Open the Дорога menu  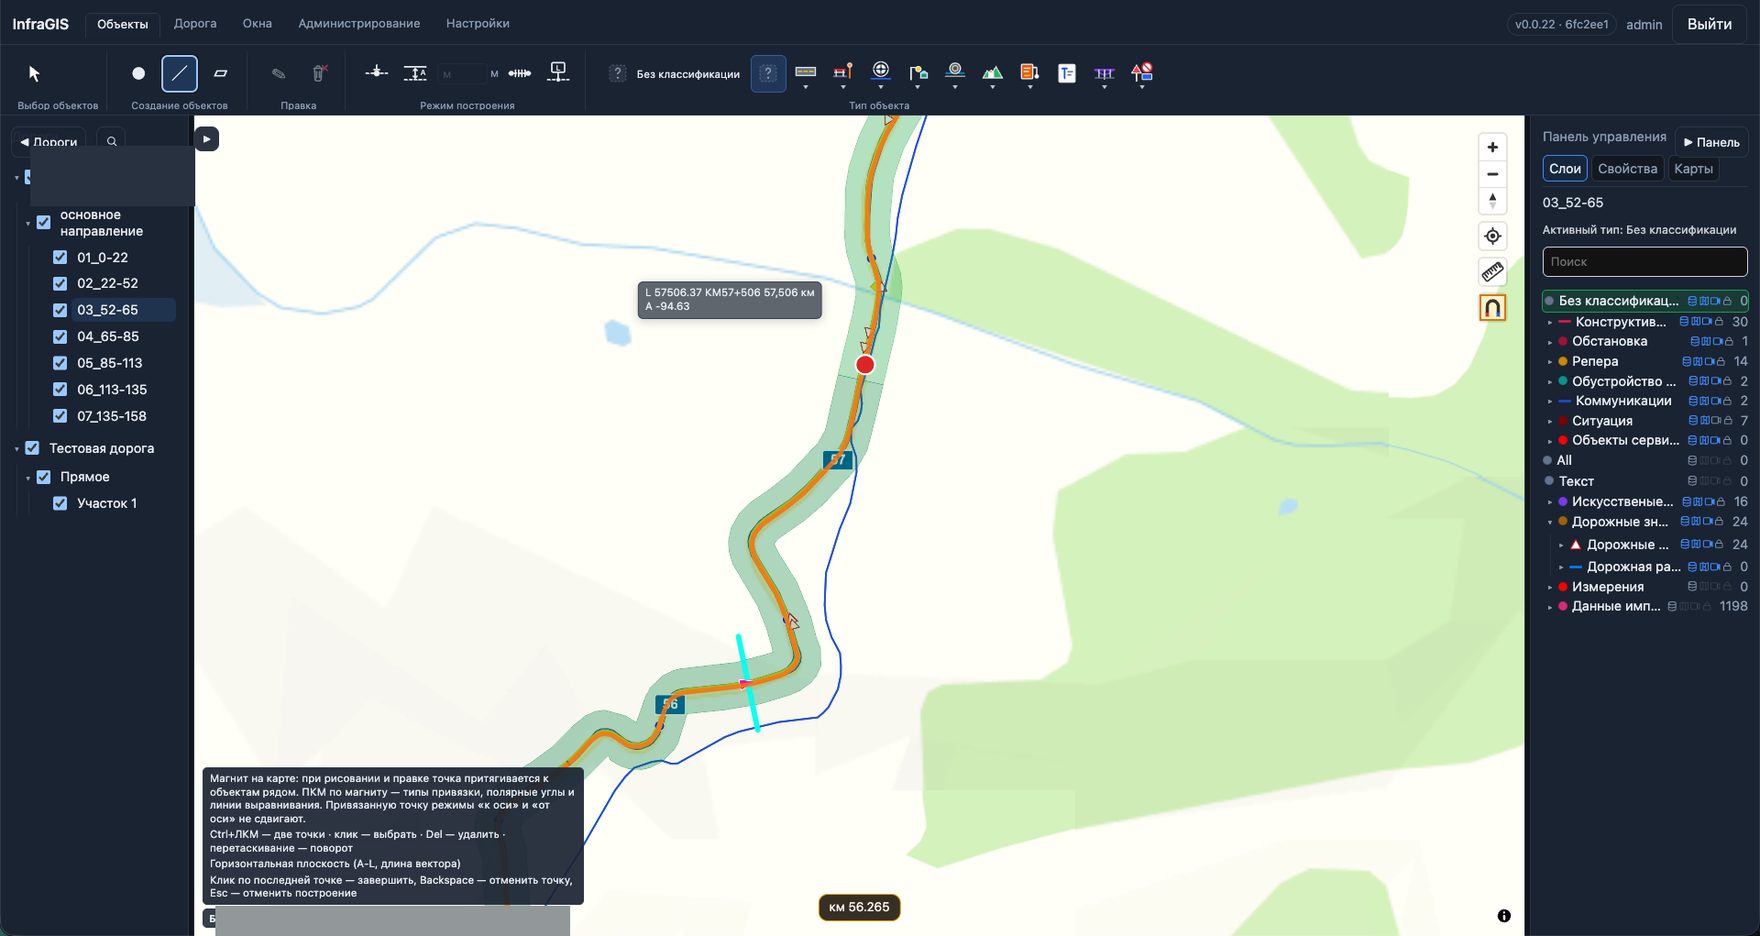point(195,23)
